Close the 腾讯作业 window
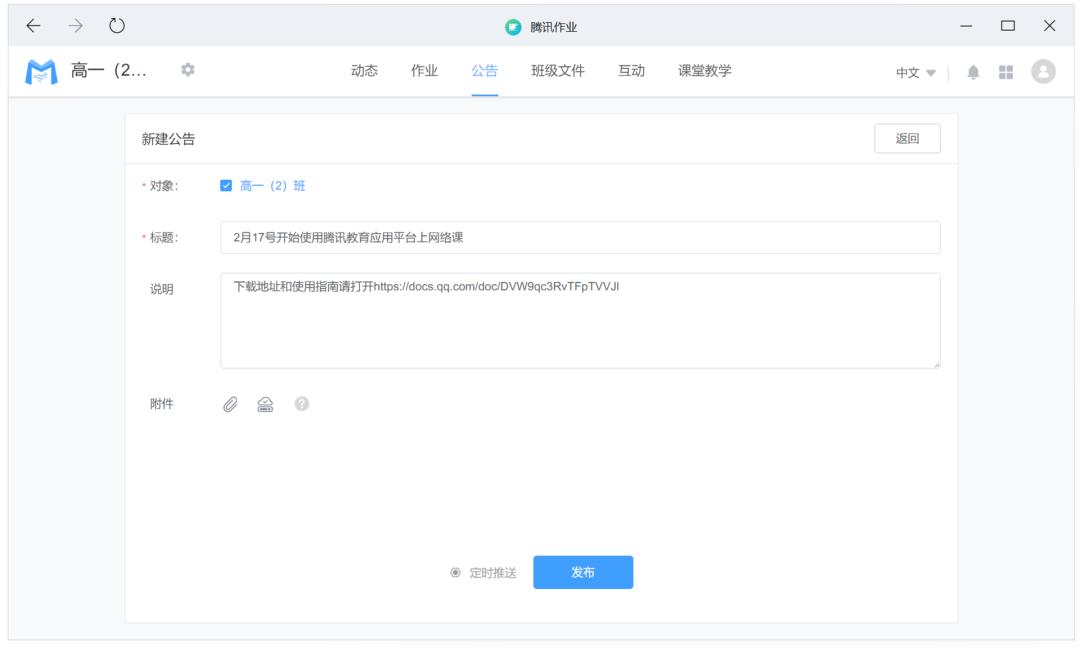The width and height of the screenshot is (1080, 648). tap(1049, 26)
